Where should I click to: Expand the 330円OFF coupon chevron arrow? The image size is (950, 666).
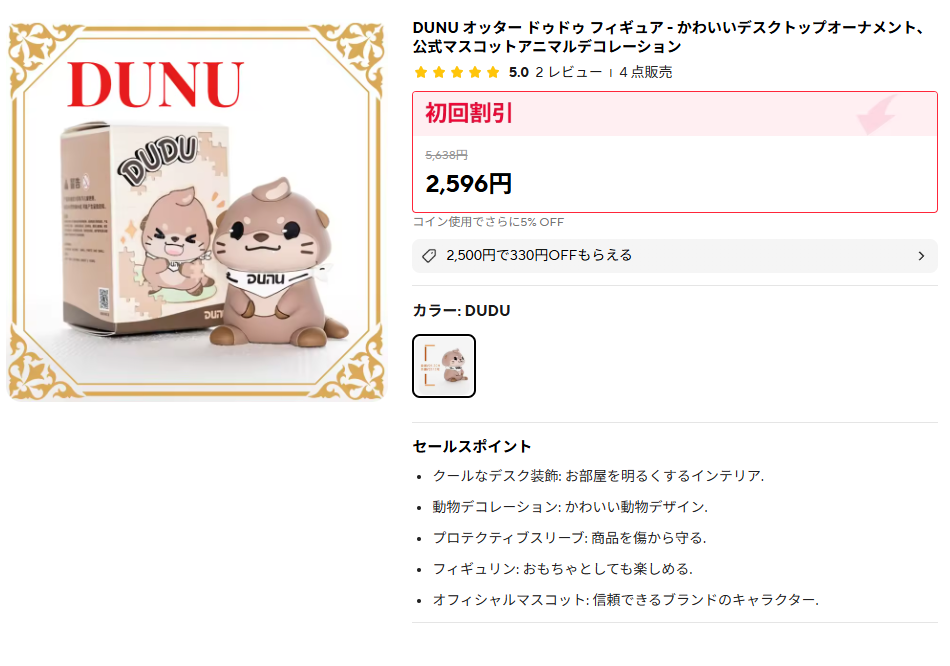tap(922, 256)
